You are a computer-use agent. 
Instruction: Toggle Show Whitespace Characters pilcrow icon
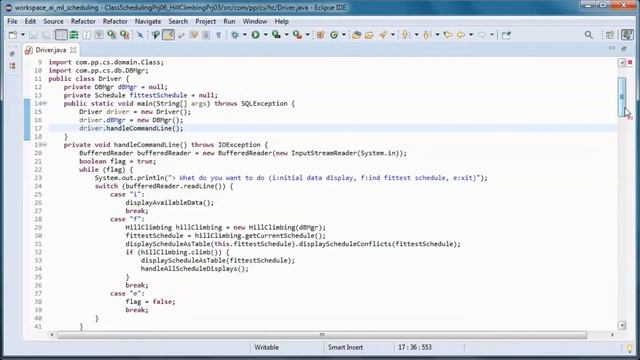pyautogui.click(x=218, y=35)
